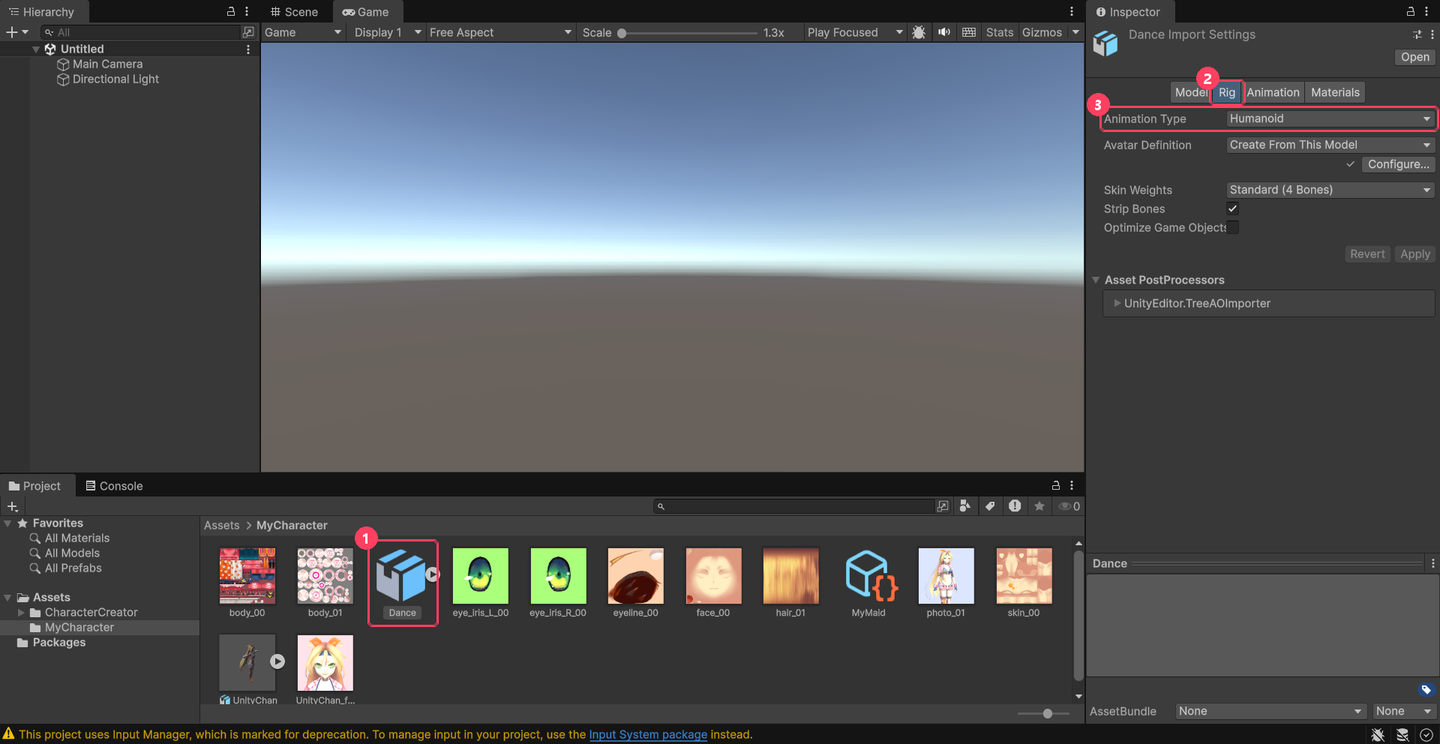Enable Optimize Game Objects checkbox
1440x744 pixels.
coord(1233,228)
